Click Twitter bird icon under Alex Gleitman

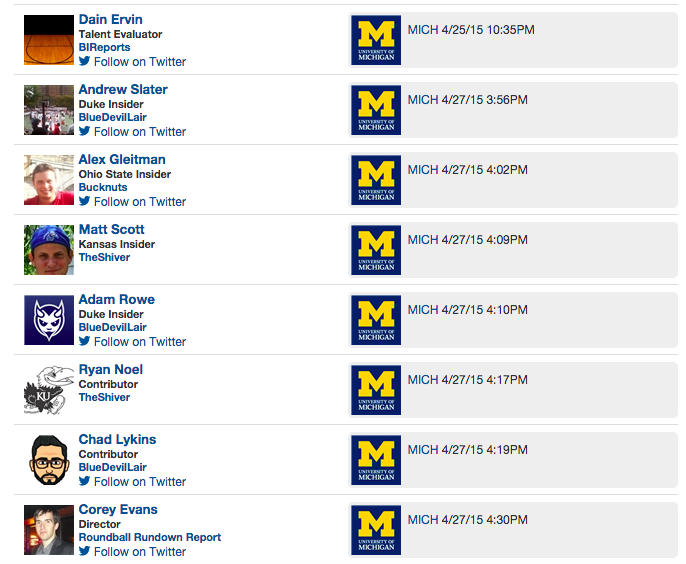tap(85, 202)
